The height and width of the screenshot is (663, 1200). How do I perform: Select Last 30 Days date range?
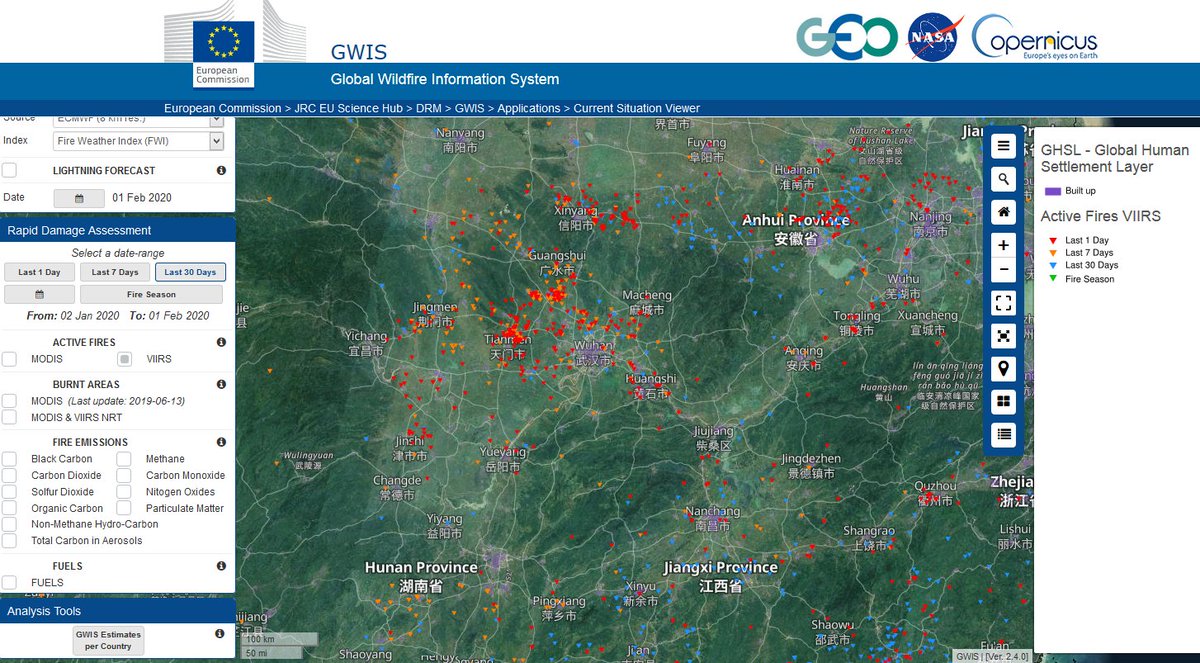tap(190, 272)
